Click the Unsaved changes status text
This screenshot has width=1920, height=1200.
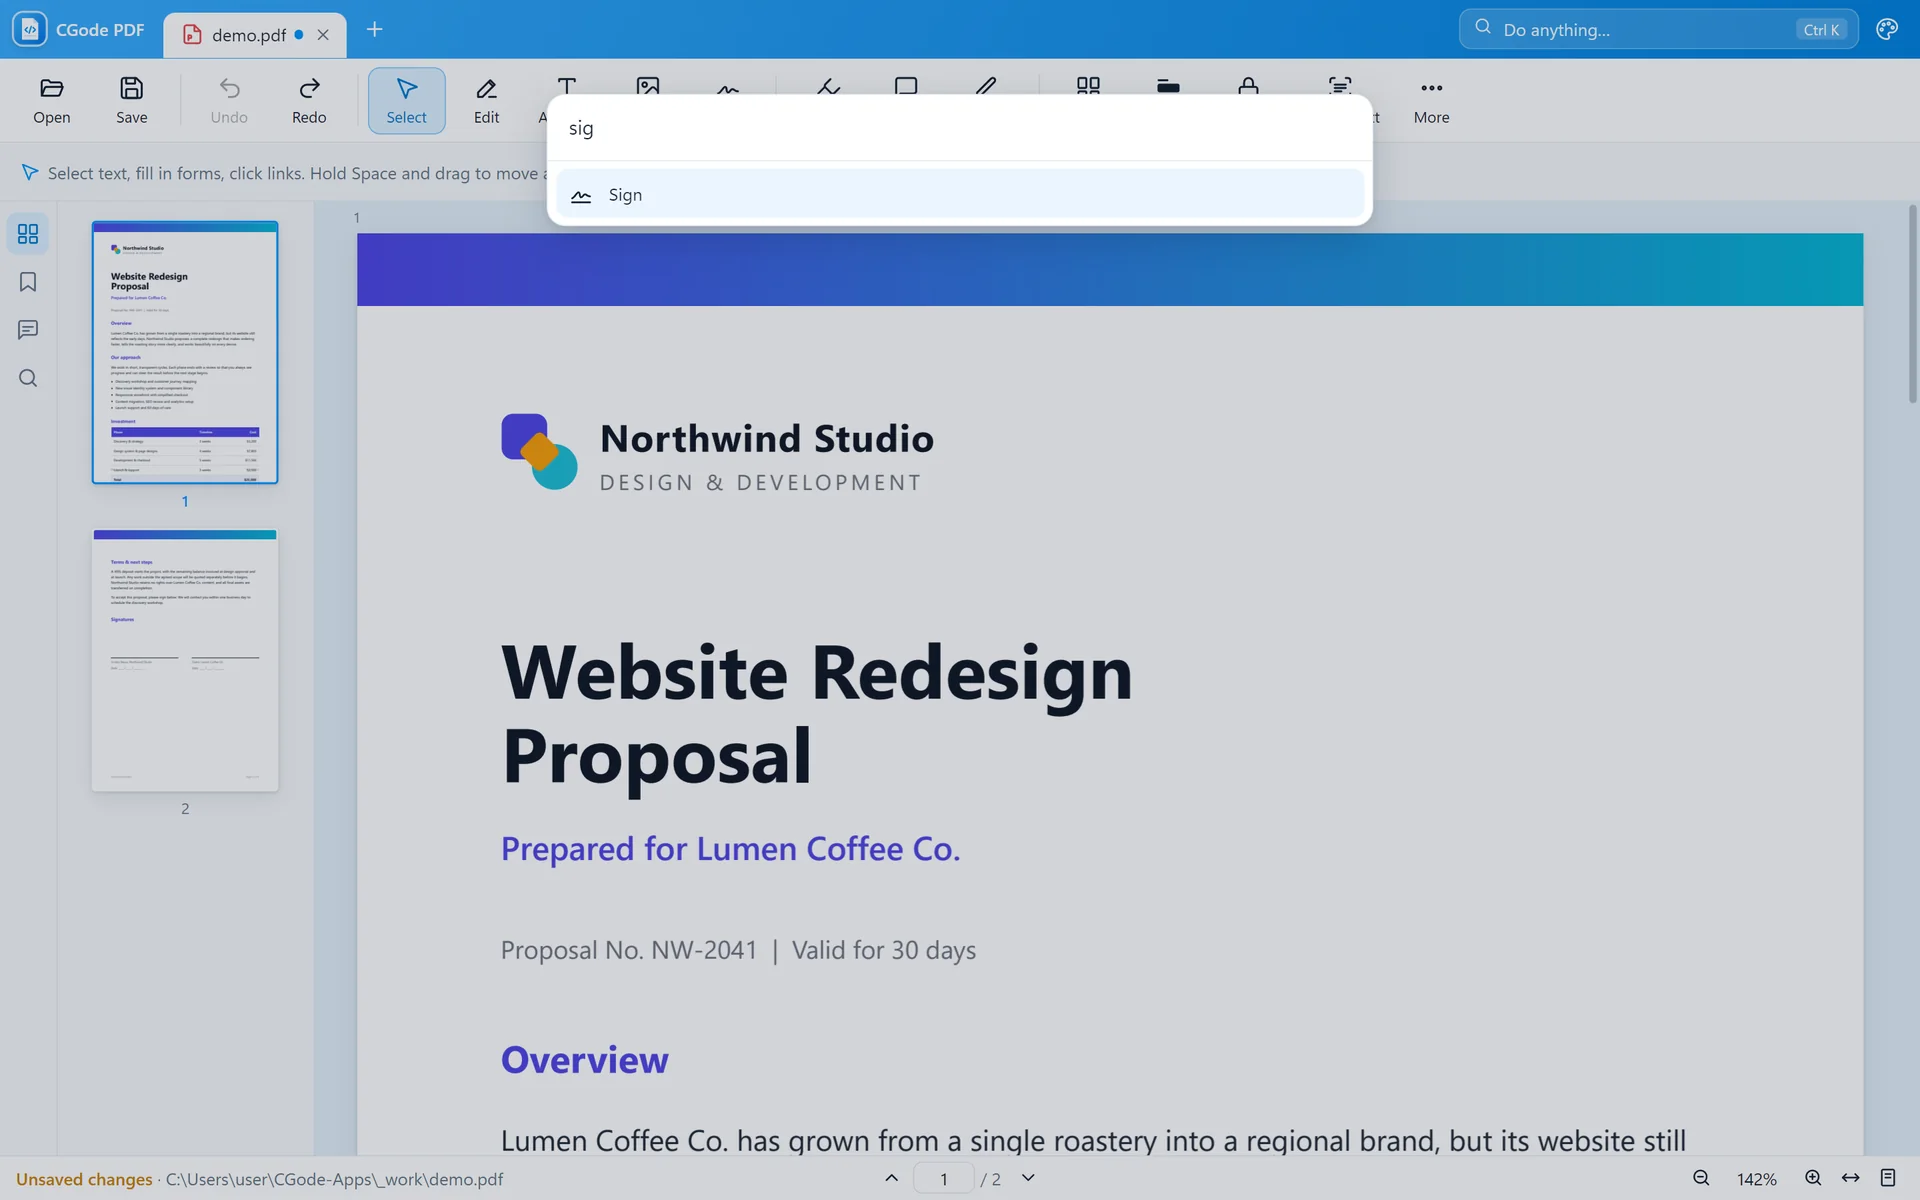pos(84,1179)
